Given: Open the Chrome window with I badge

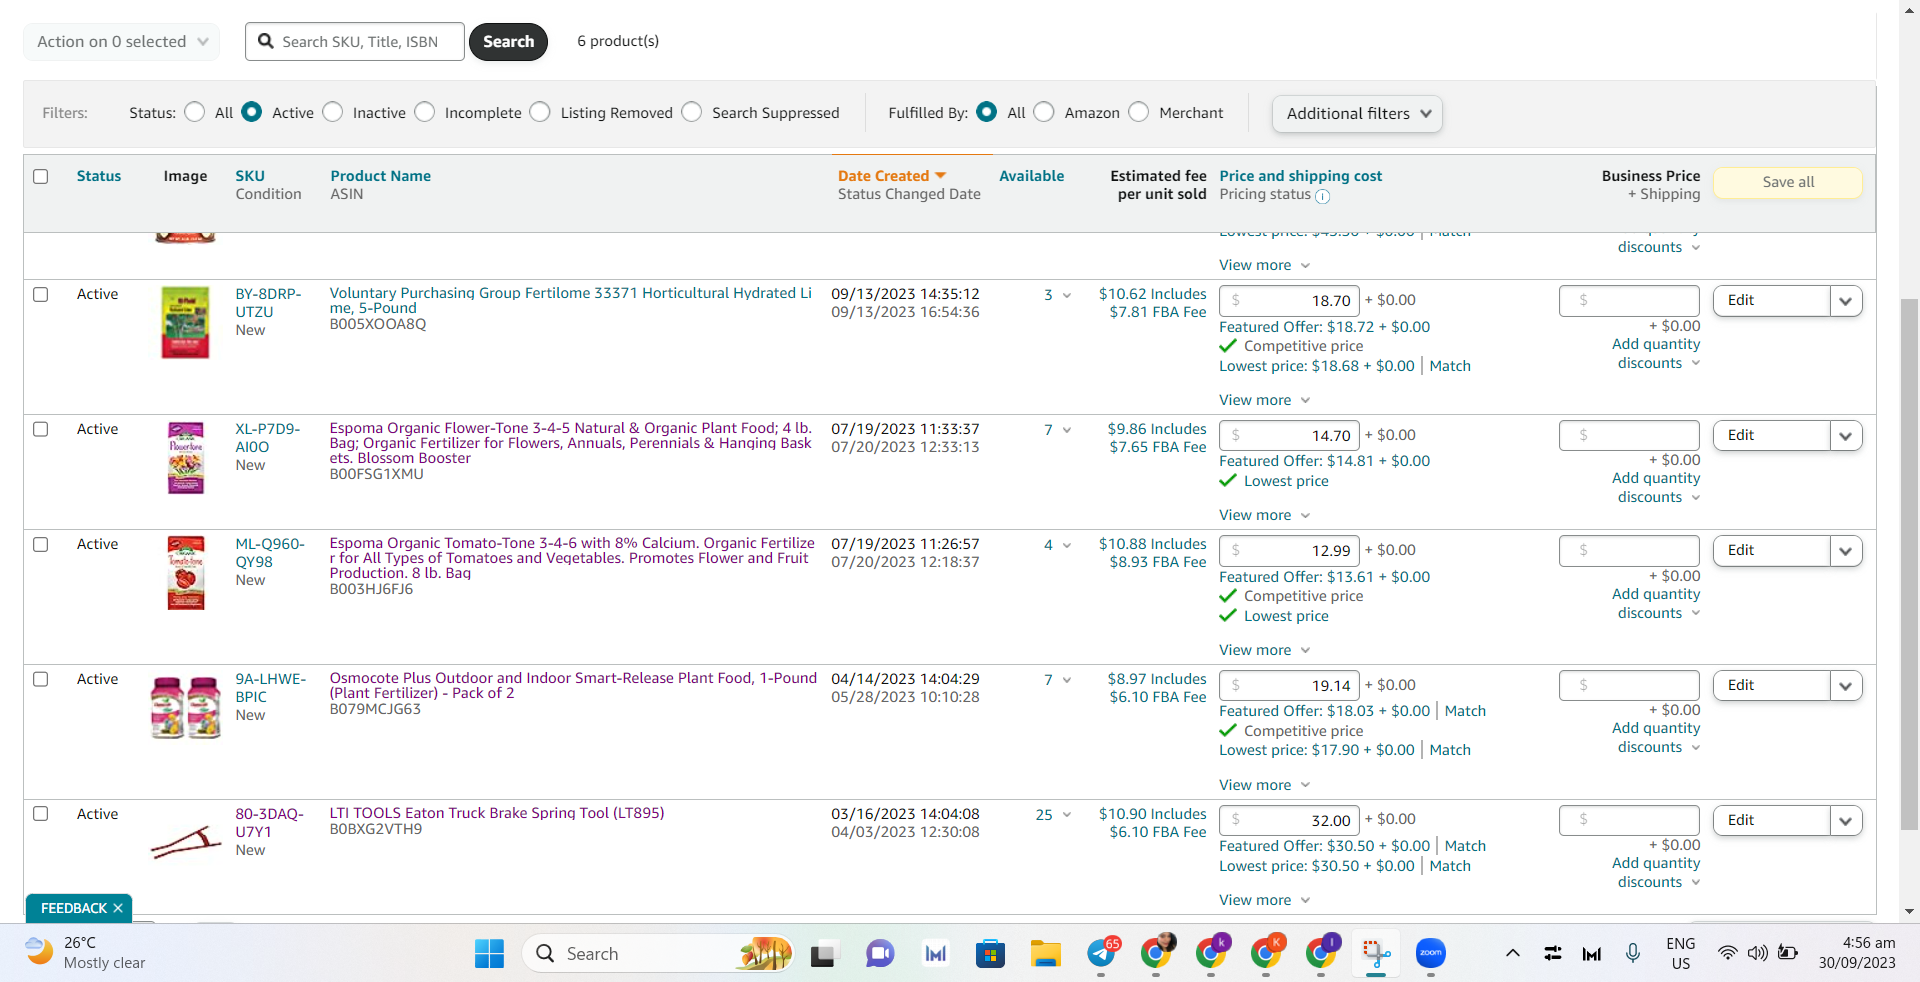Looking at the screenshot, I should 1321,952.
